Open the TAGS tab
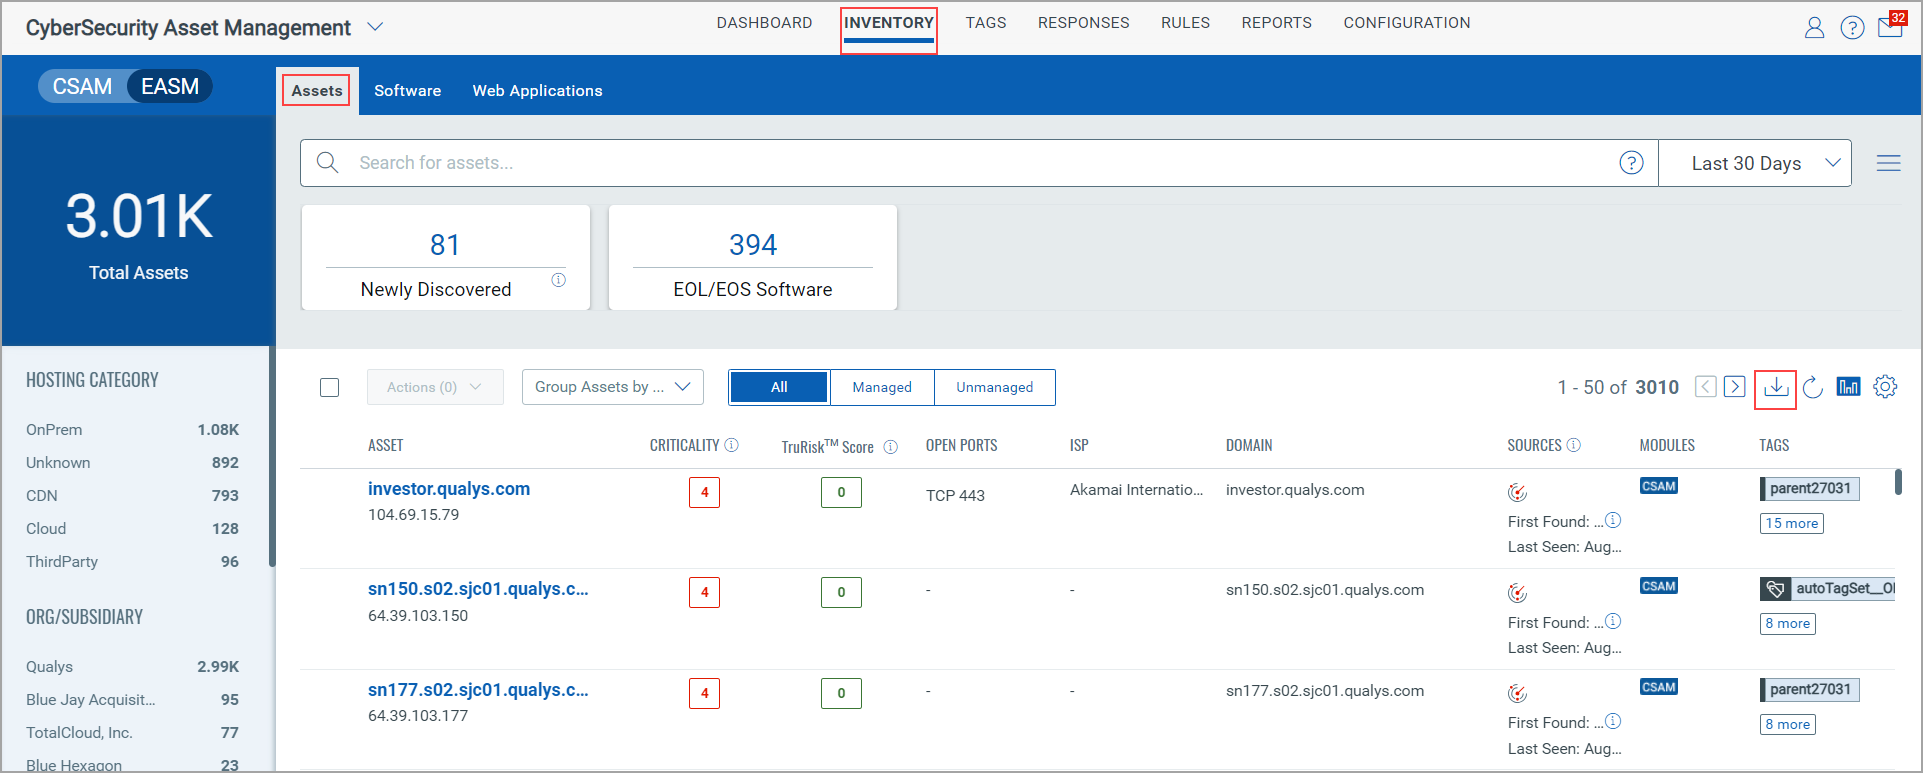 (986, 23)
